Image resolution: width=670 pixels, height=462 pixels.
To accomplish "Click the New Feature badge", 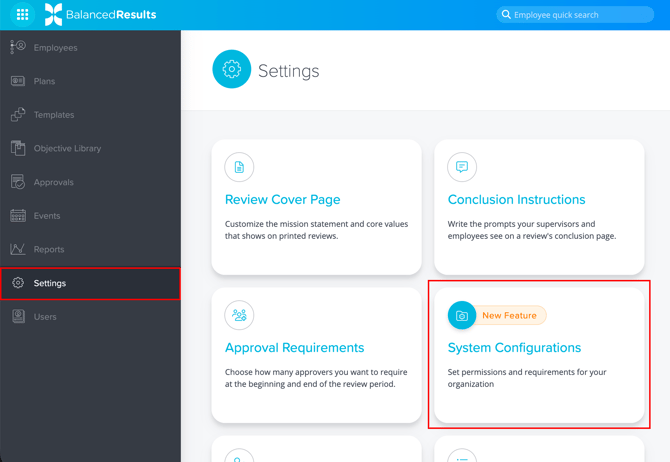I will pos(510,315).
